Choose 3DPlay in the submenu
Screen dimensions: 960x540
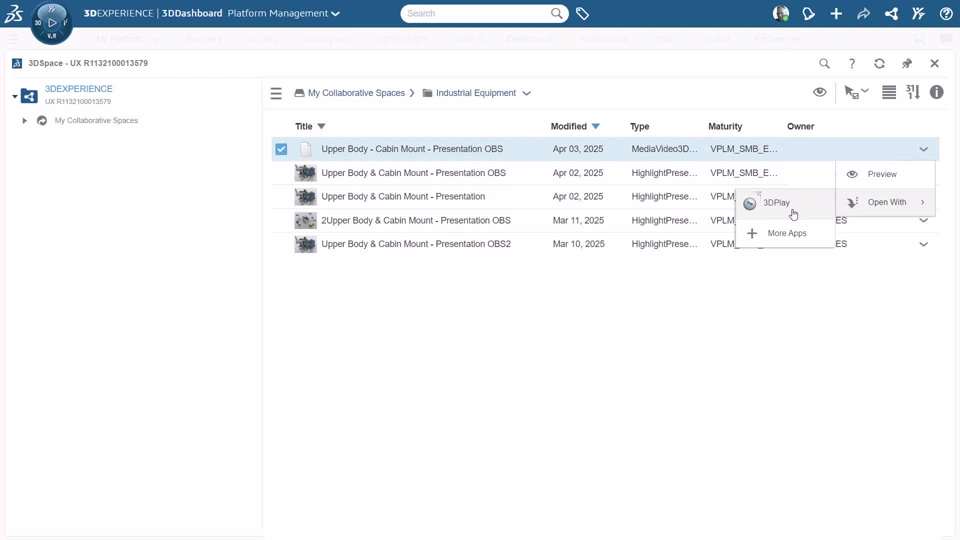[785, 203]
